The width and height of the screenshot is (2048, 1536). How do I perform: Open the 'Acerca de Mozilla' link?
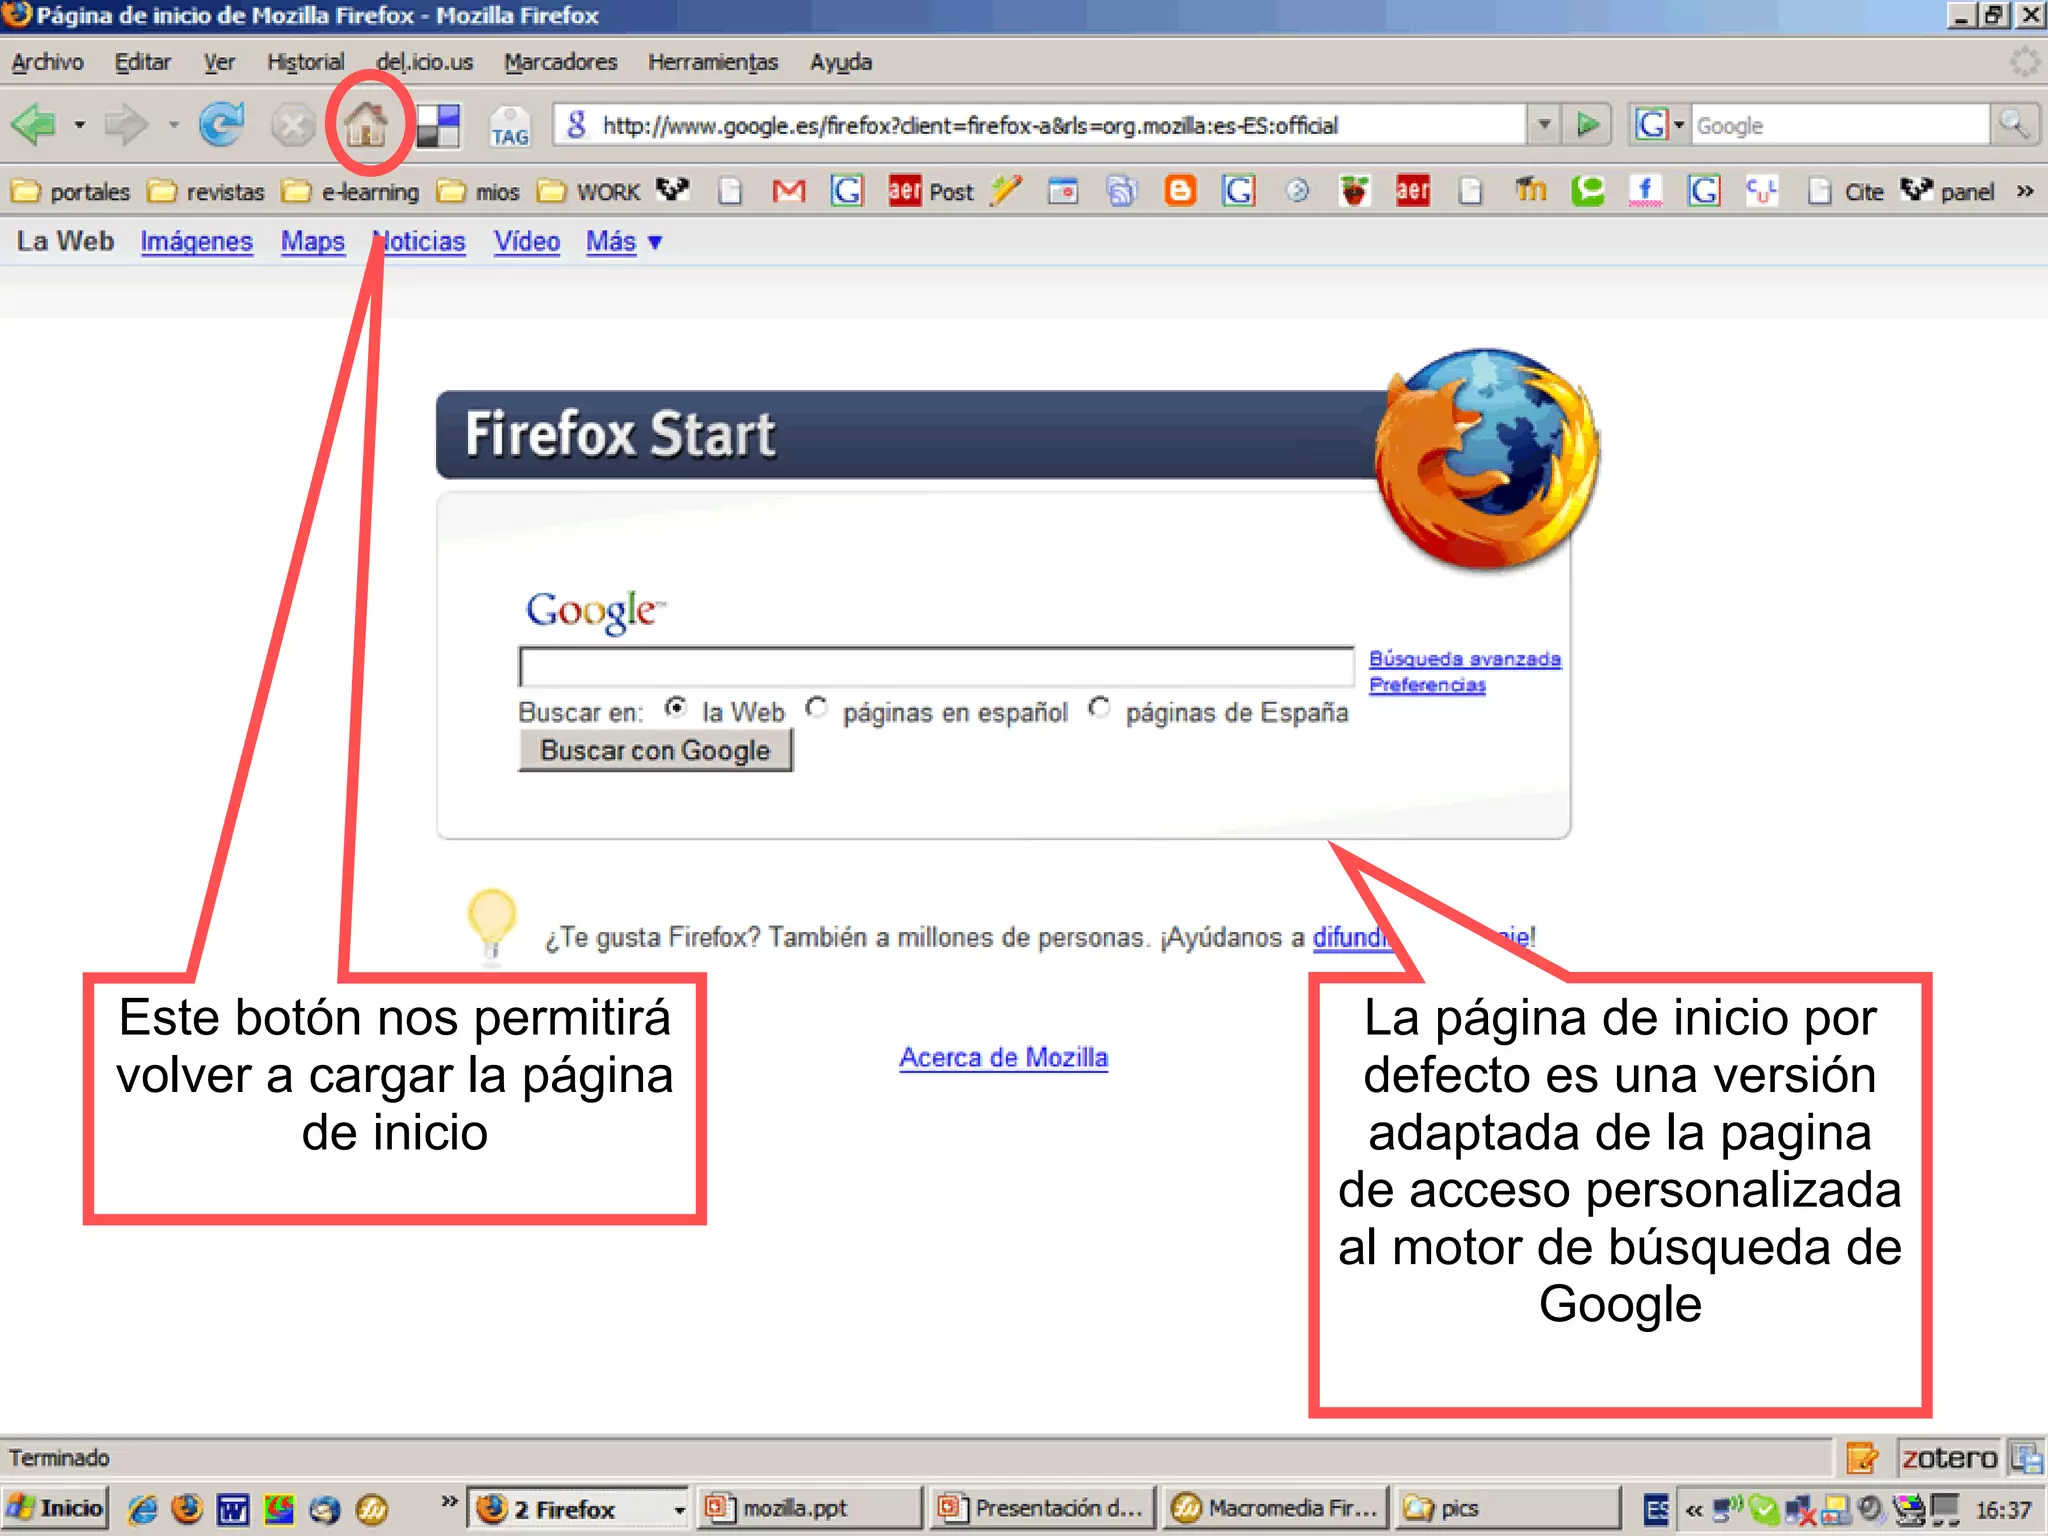click(x=1003, y=1058)
